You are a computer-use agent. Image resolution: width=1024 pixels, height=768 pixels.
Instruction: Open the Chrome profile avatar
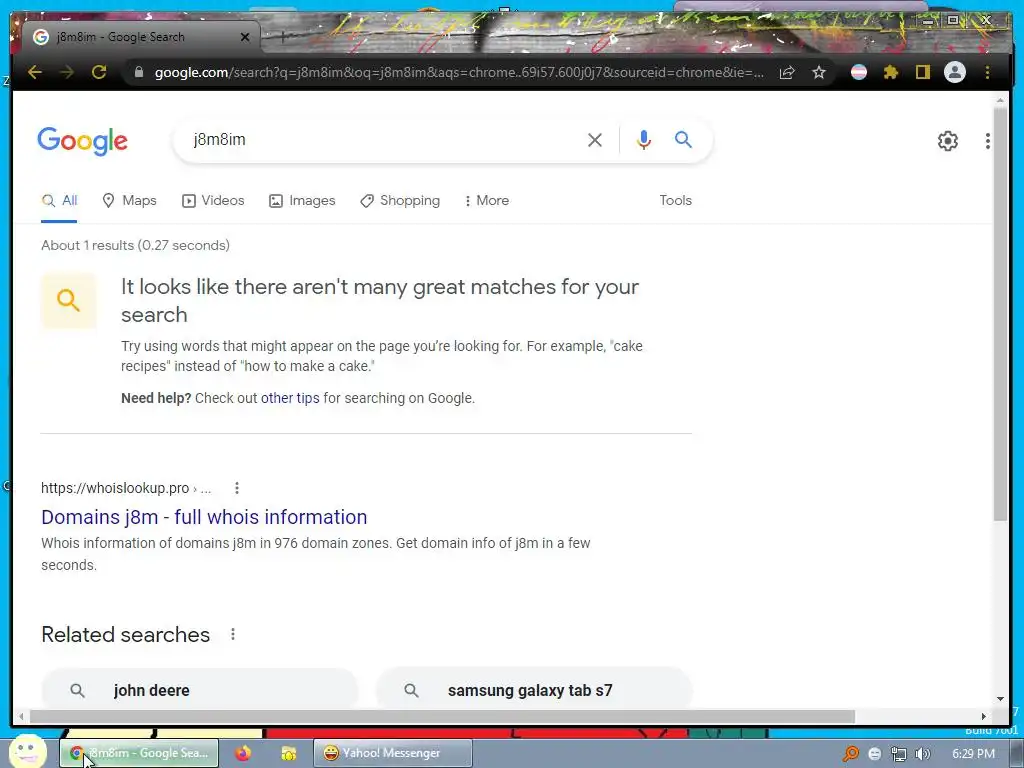tap(955, 72)
